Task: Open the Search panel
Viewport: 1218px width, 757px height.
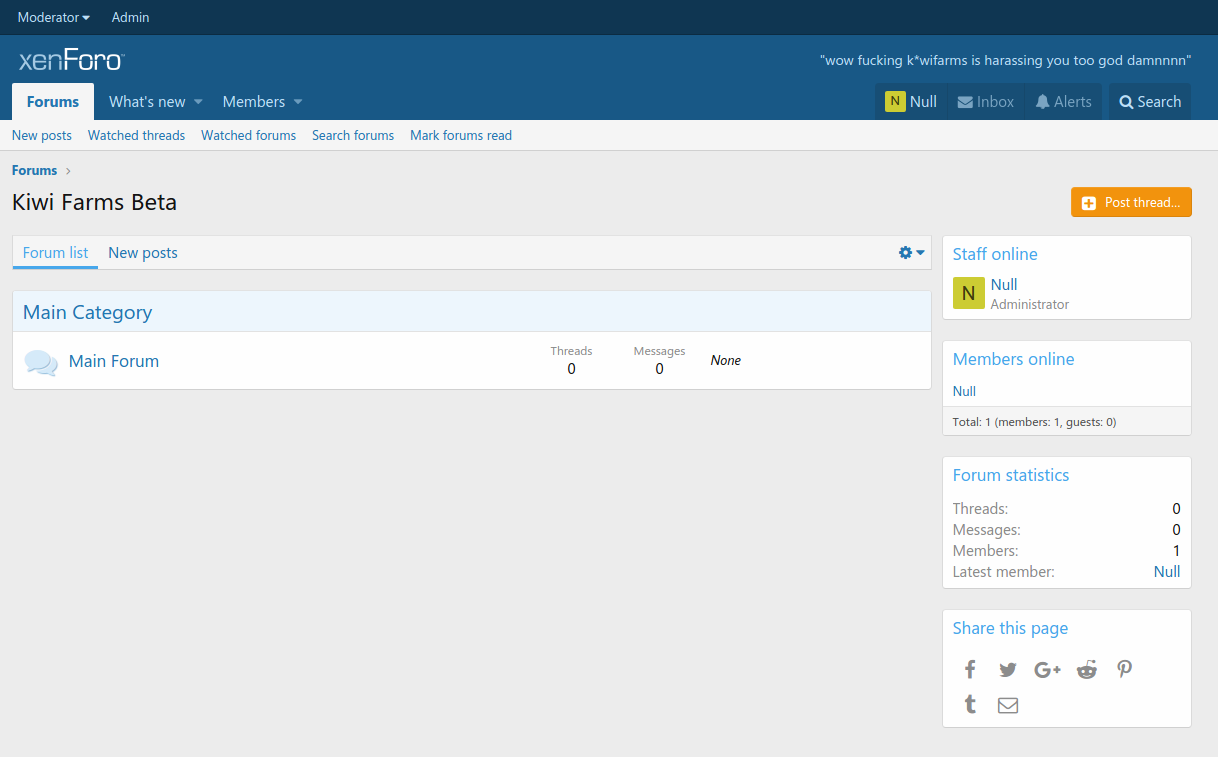Action: pos(1150,102)
